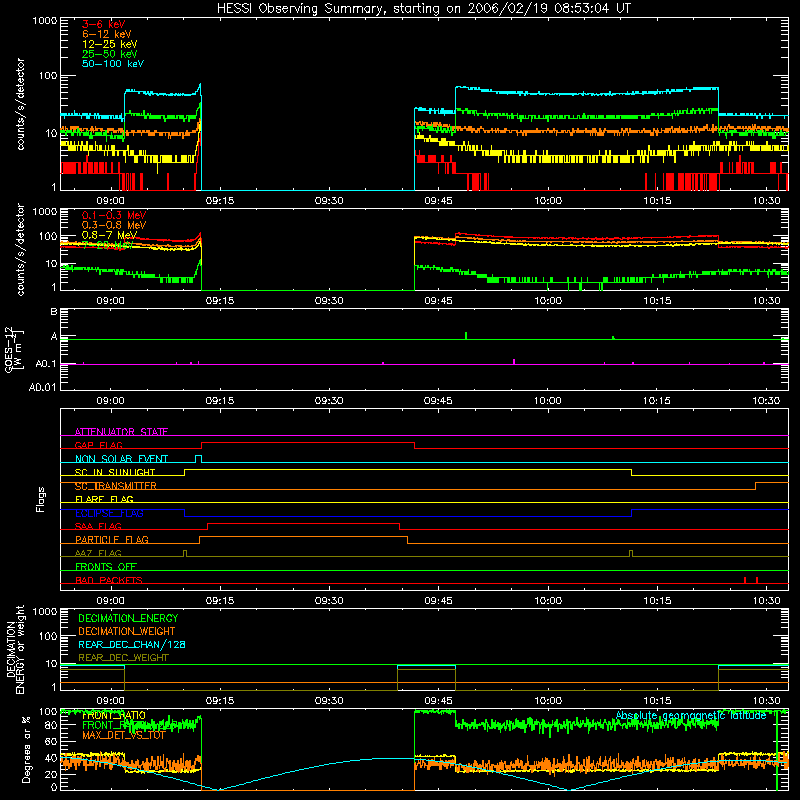The height and width of the screenshot is (800, 800).
Task: Click the 6-12 keV legend label
Action: 107,34
